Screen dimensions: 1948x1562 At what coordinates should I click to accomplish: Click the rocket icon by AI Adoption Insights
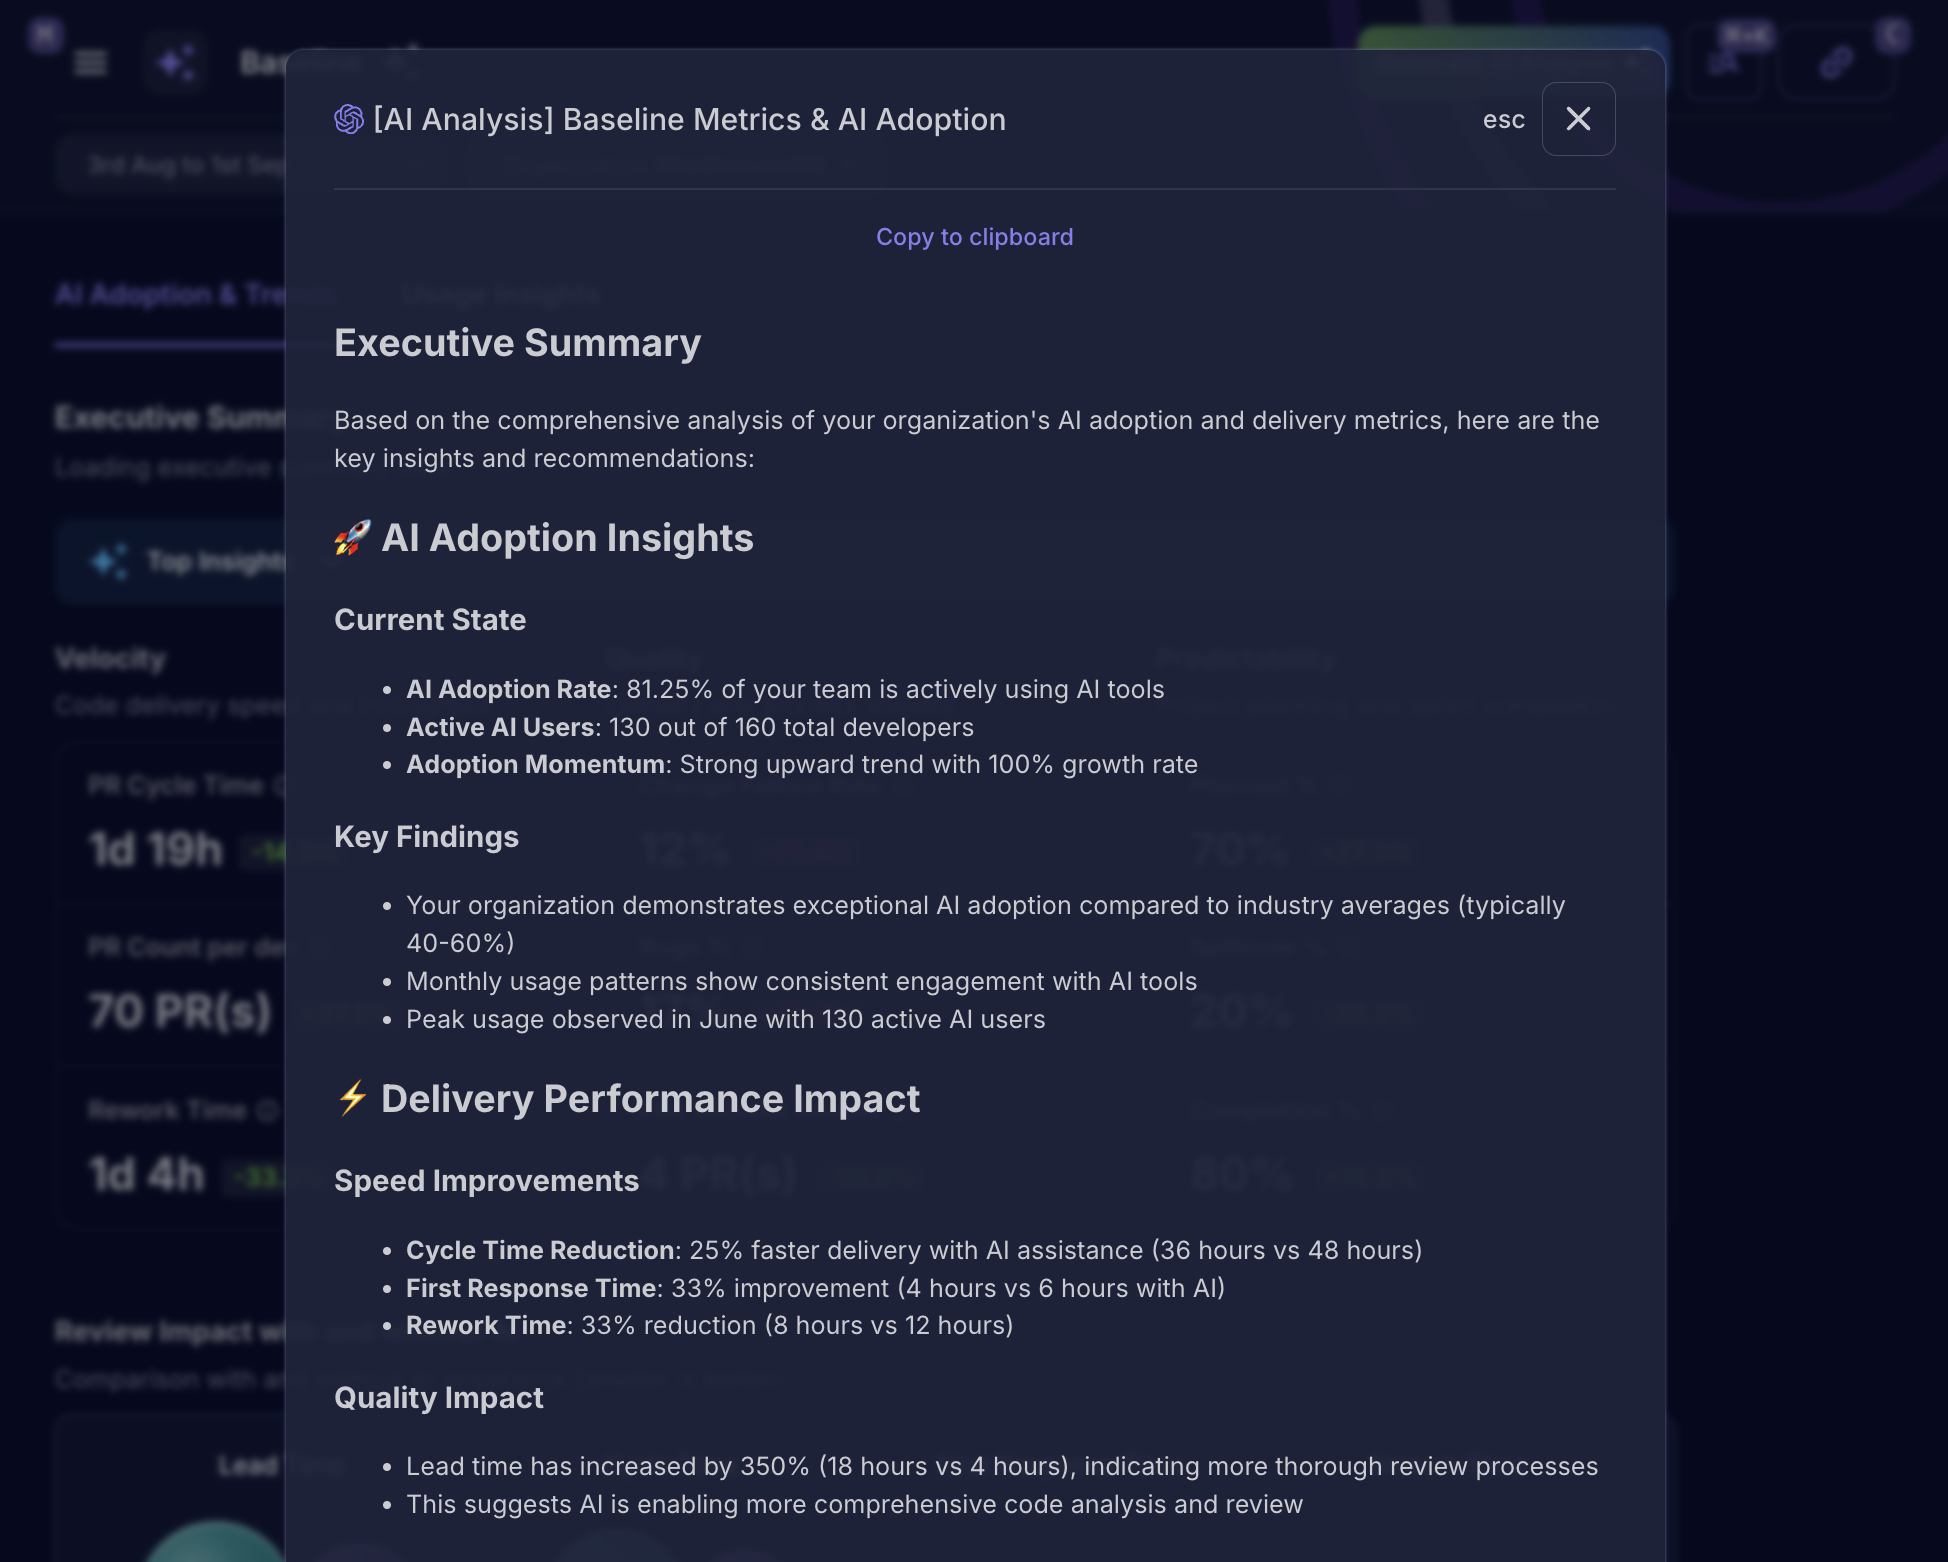coord(352,538)
